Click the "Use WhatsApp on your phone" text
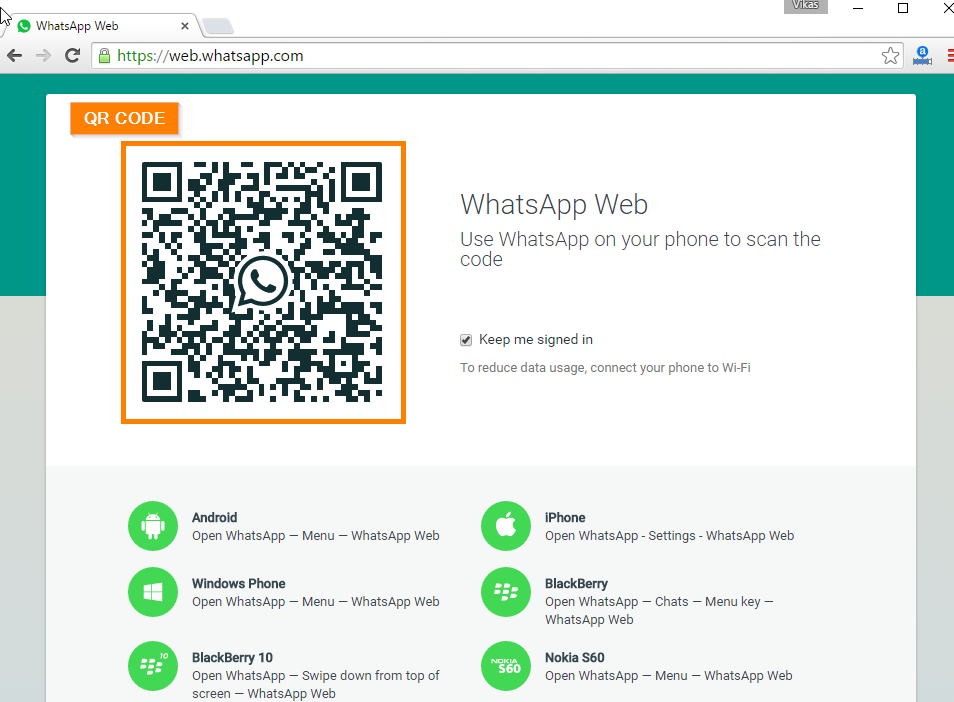 point(640,249)
